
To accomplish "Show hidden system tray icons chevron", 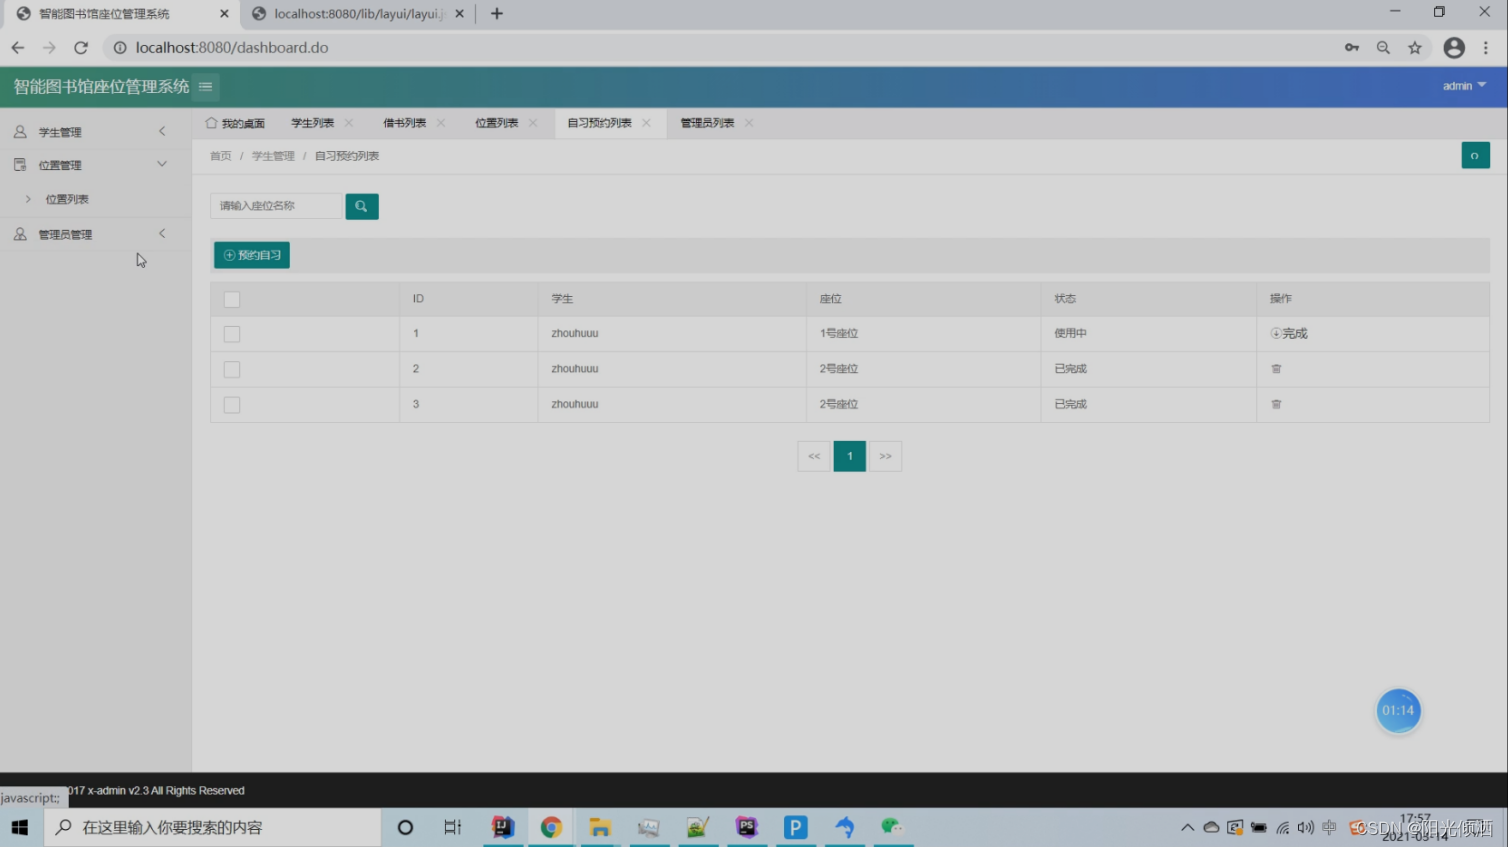I will (x=1187, y=827).
